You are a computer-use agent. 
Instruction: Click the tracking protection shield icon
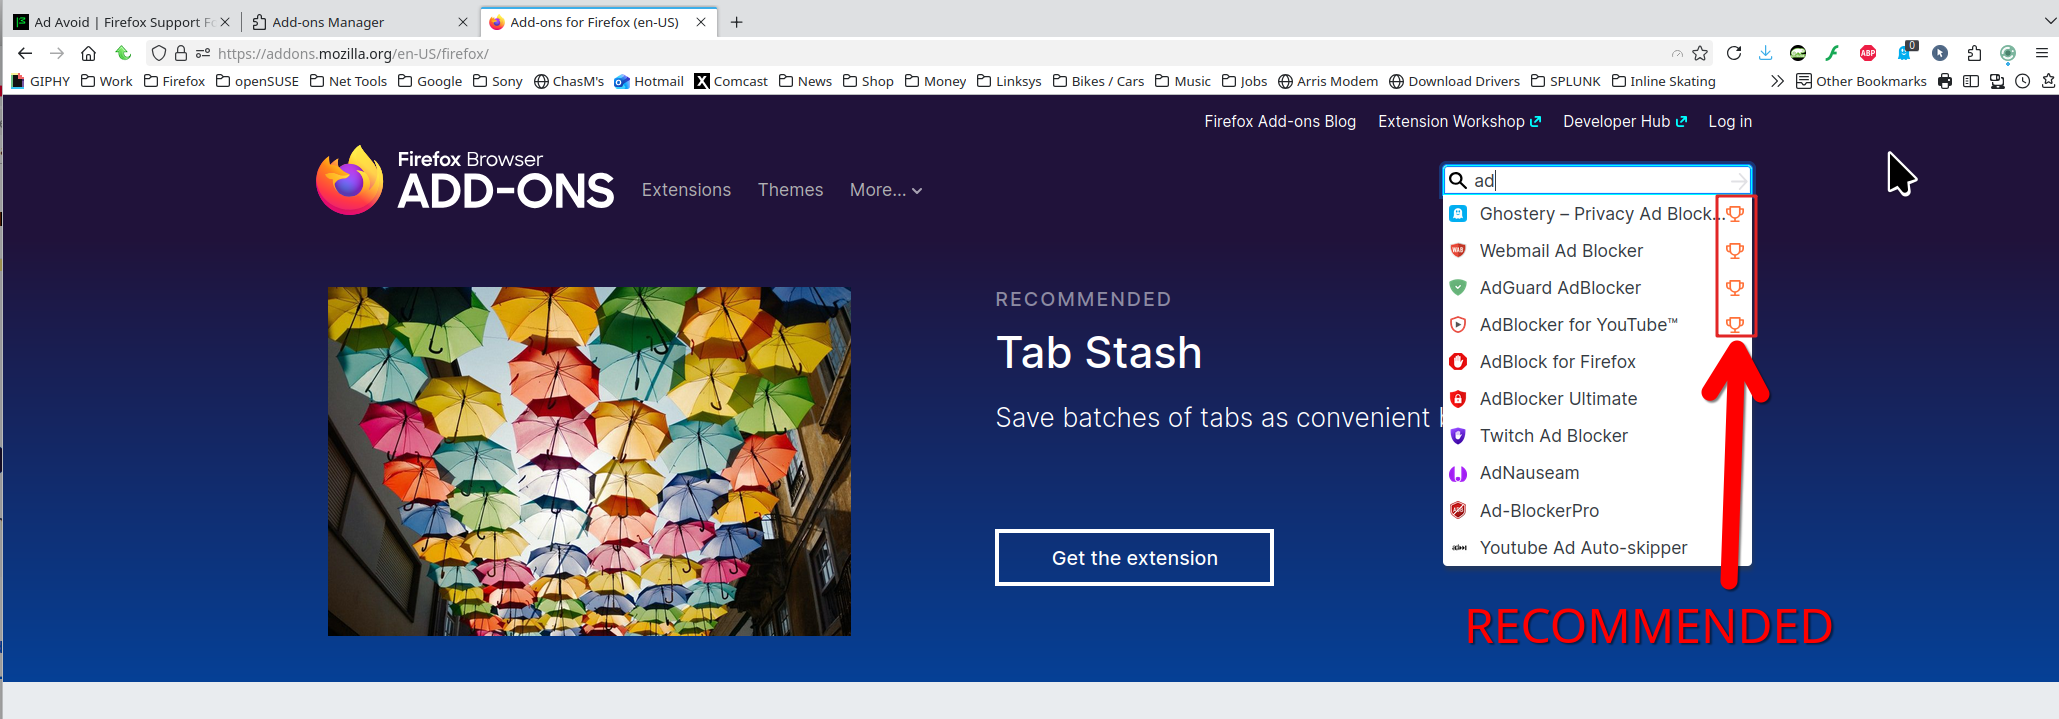(159, 53)
